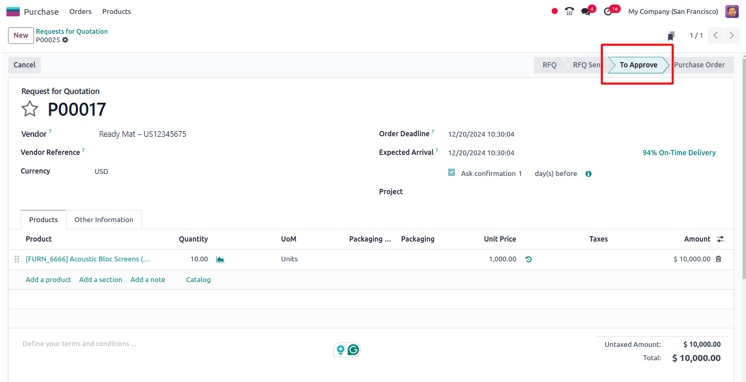Open the [FURN_6666] Acoustic Bloc Screens product

[88, 259]
